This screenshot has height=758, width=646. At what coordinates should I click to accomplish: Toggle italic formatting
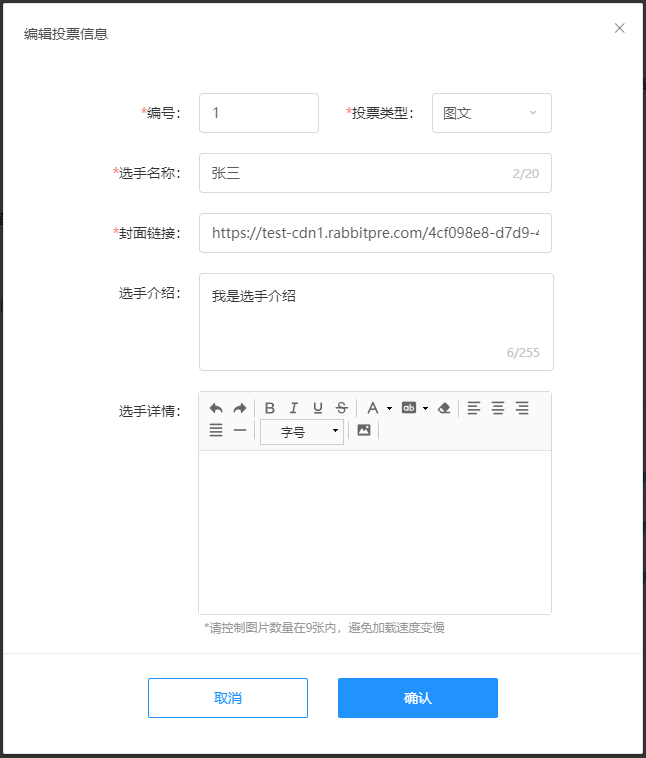[294, 408]
